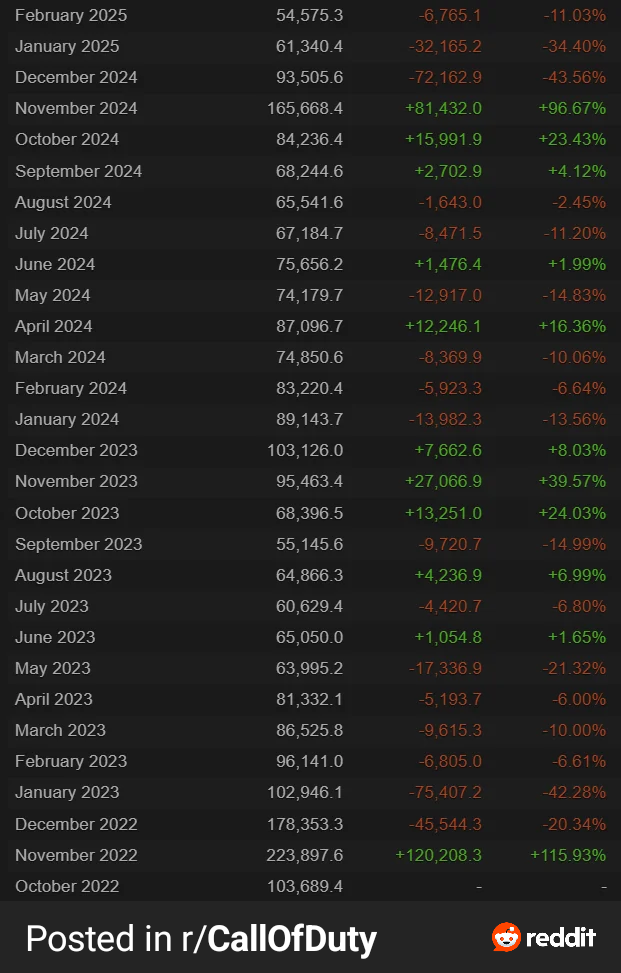Click the +81,432.0 gain value
The width and height of the screenshot is (621, 973).
444,109
